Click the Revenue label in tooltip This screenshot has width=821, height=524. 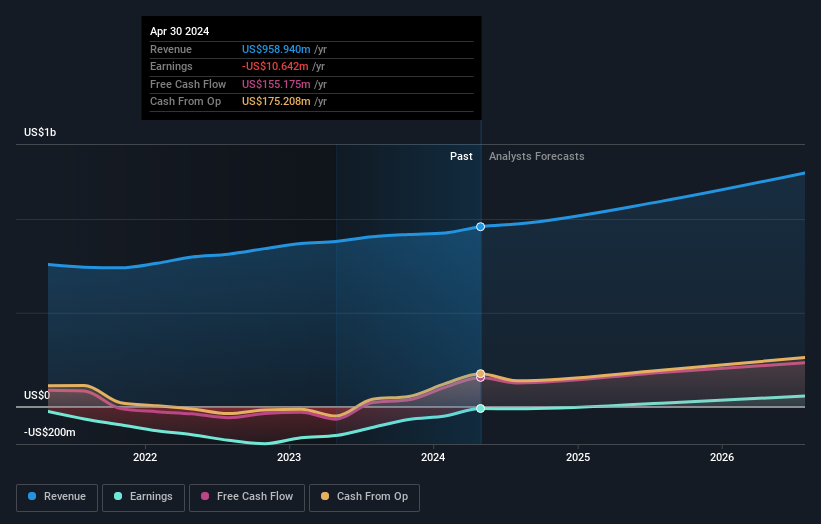pos(171,49)
